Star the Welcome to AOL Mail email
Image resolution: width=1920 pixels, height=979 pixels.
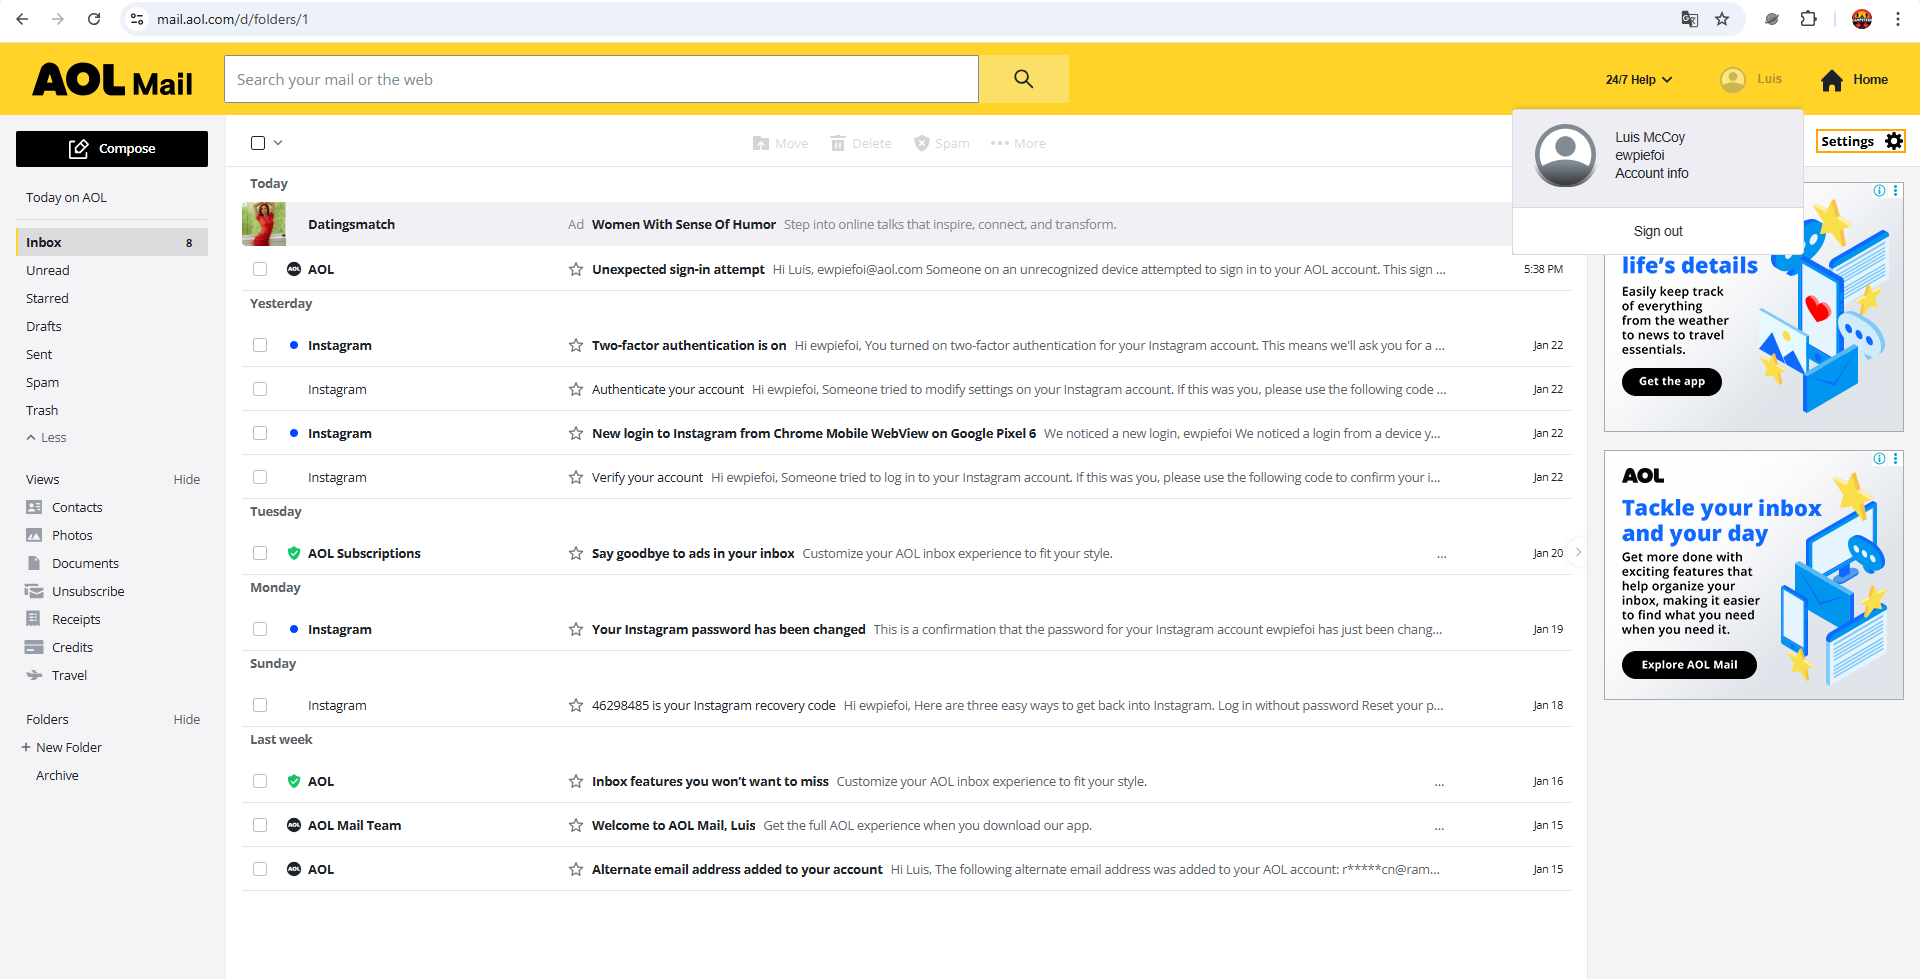coord(576,825)
